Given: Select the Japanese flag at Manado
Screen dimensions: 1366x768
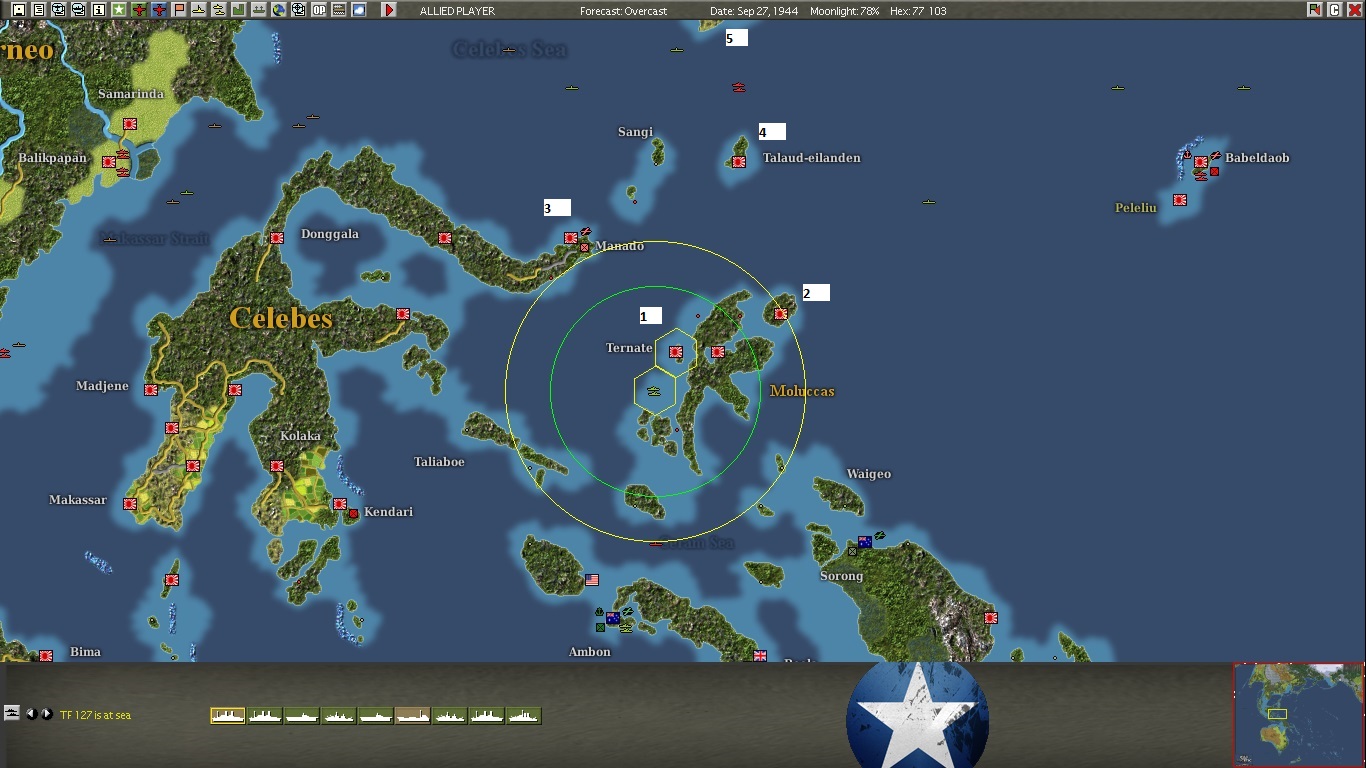Looking at the screenshot, I should point(571,238).
